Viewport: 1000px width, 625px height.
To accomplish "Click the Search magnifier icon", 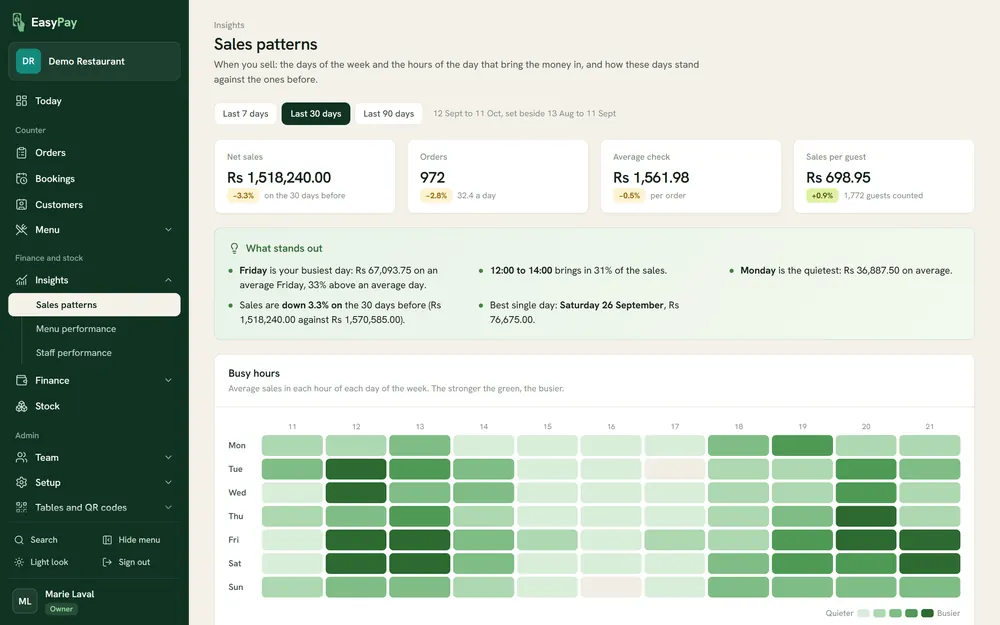I will (x=19, y=540).
